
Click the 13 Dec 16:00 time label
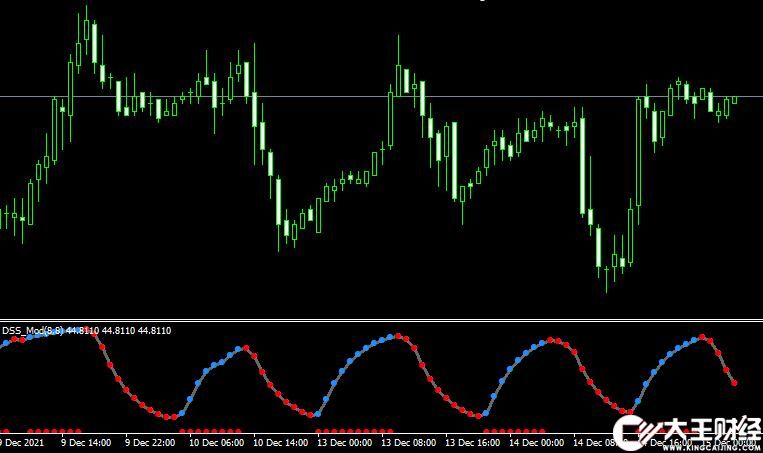[472, 443]
